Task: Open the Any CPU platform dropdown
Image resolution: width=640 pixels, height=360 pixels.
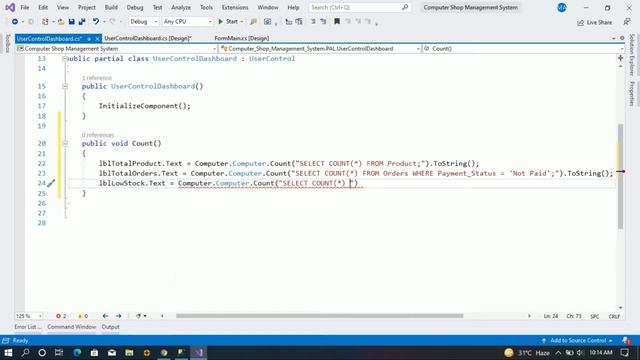Action: coord(187,22)
